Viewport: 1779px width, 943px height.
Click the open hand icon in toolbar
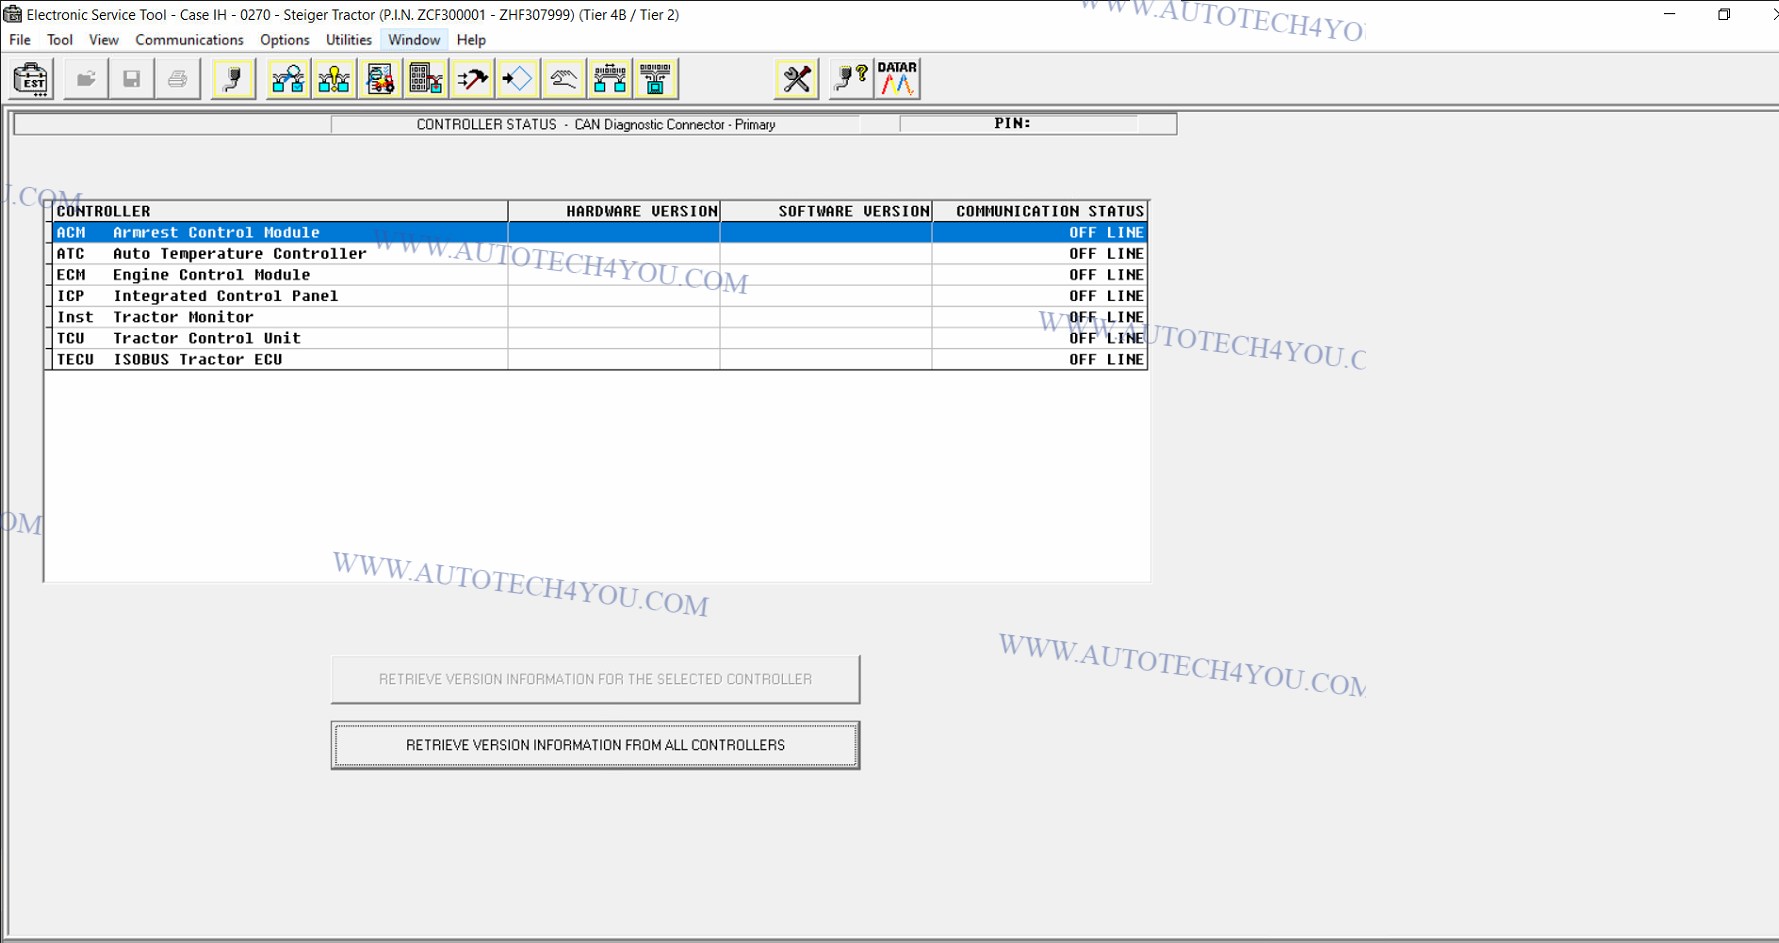(564, 79)
